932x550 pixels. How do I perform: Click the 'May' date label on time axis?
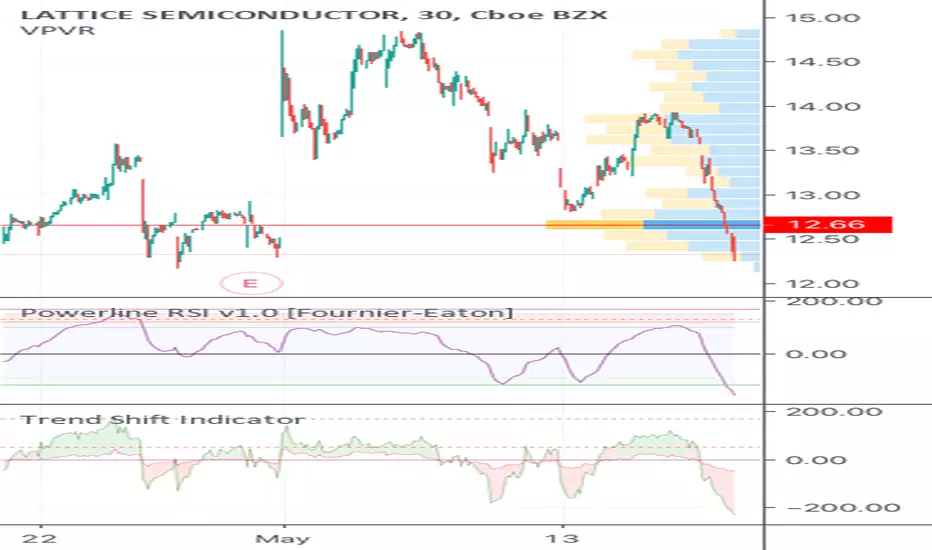[283, 539]
